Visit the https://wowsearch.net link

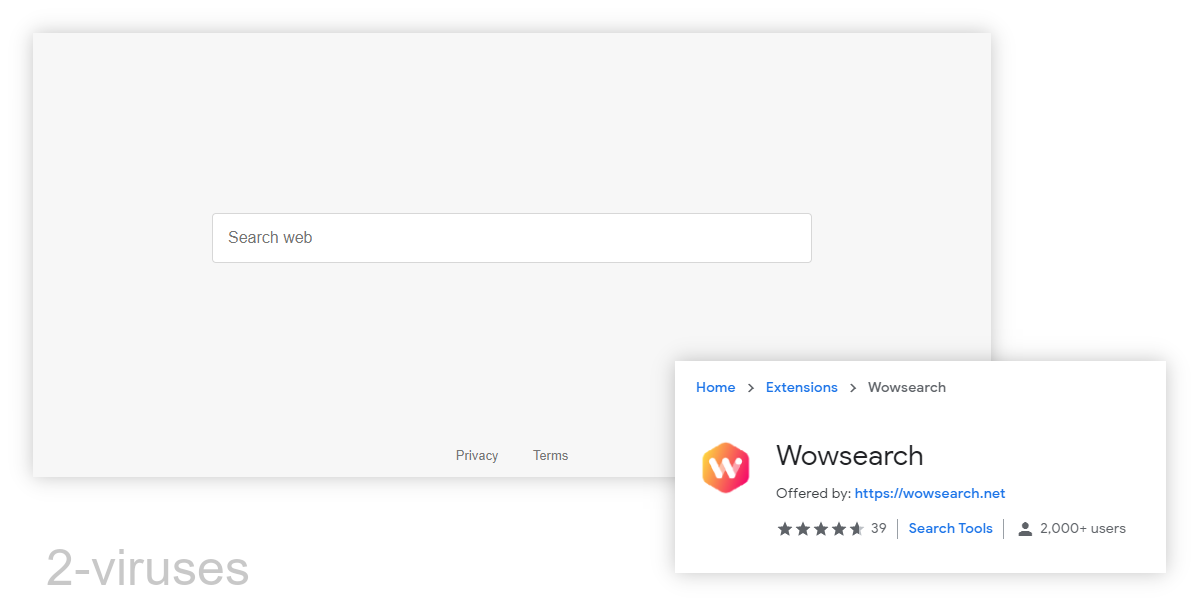pyautogui.click(x=929, y=493)
